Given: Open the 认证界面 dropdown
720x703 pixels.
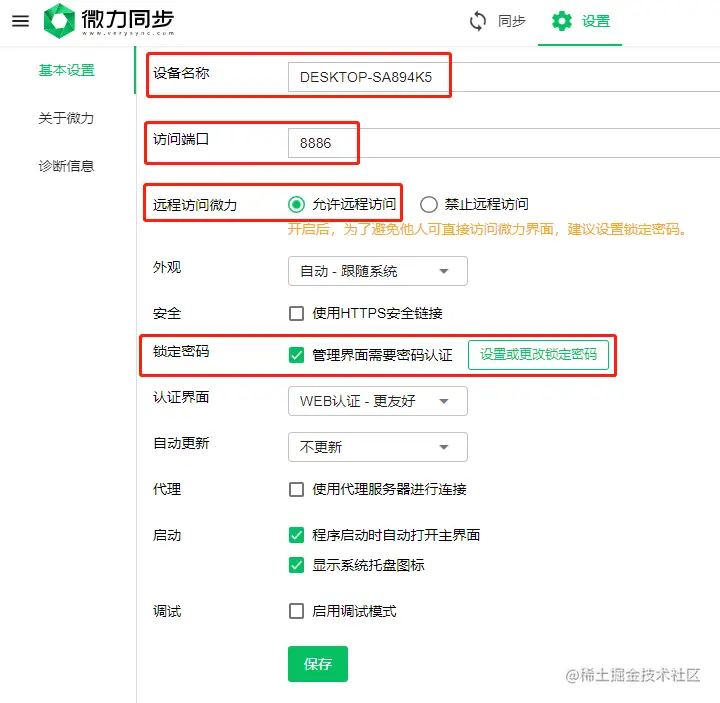Looking at the screenshot, I should pyautogui.click(x=377, y=401).
